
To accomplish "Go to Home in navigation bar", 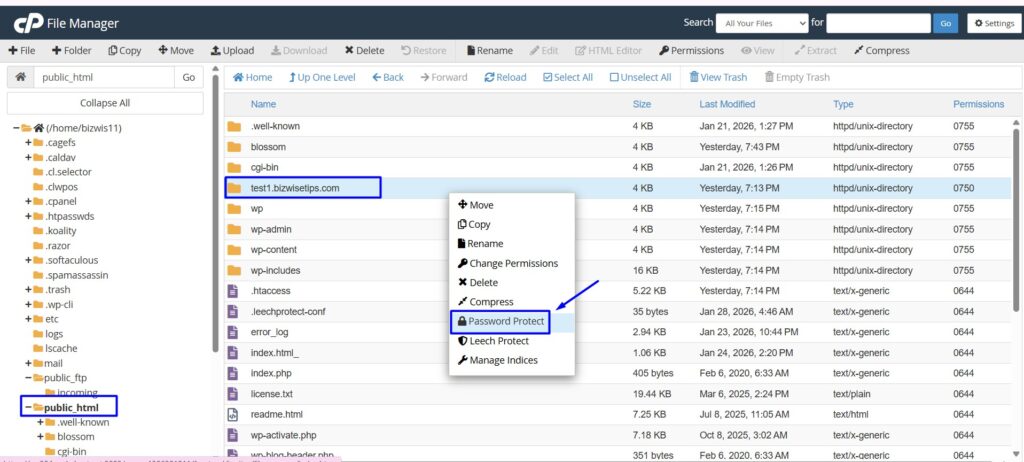I will click(253, 77).
